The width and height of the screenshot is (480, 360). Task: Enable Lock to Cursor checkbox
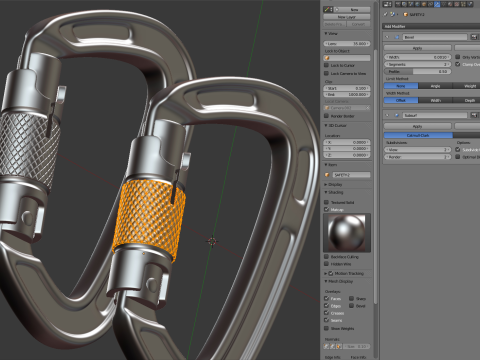pos(327,65)
